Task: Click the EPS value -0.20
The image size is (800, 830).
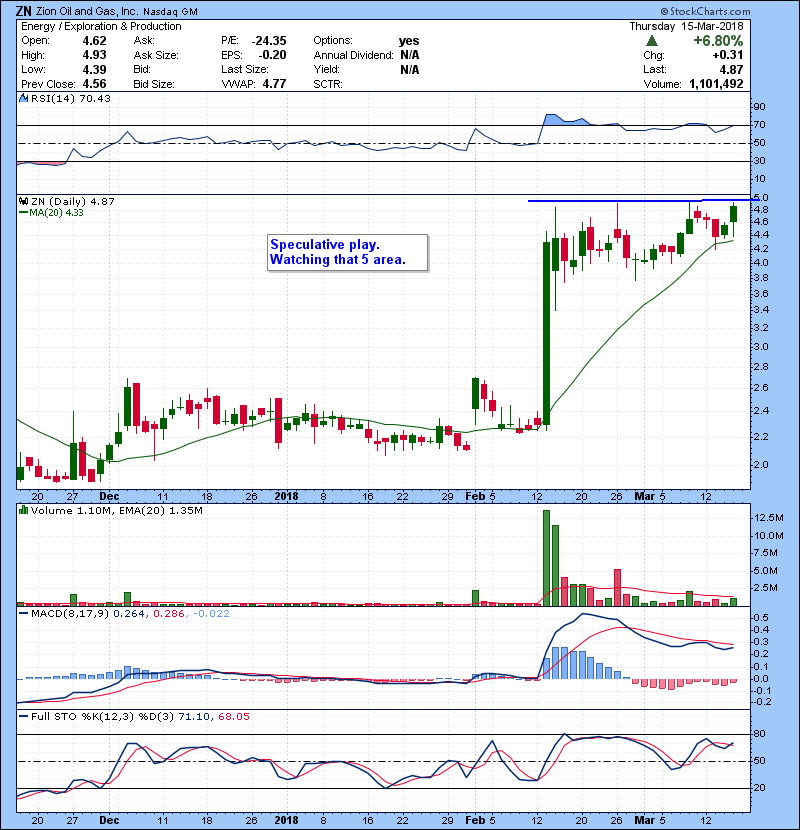Action: (x=272, y=55)
